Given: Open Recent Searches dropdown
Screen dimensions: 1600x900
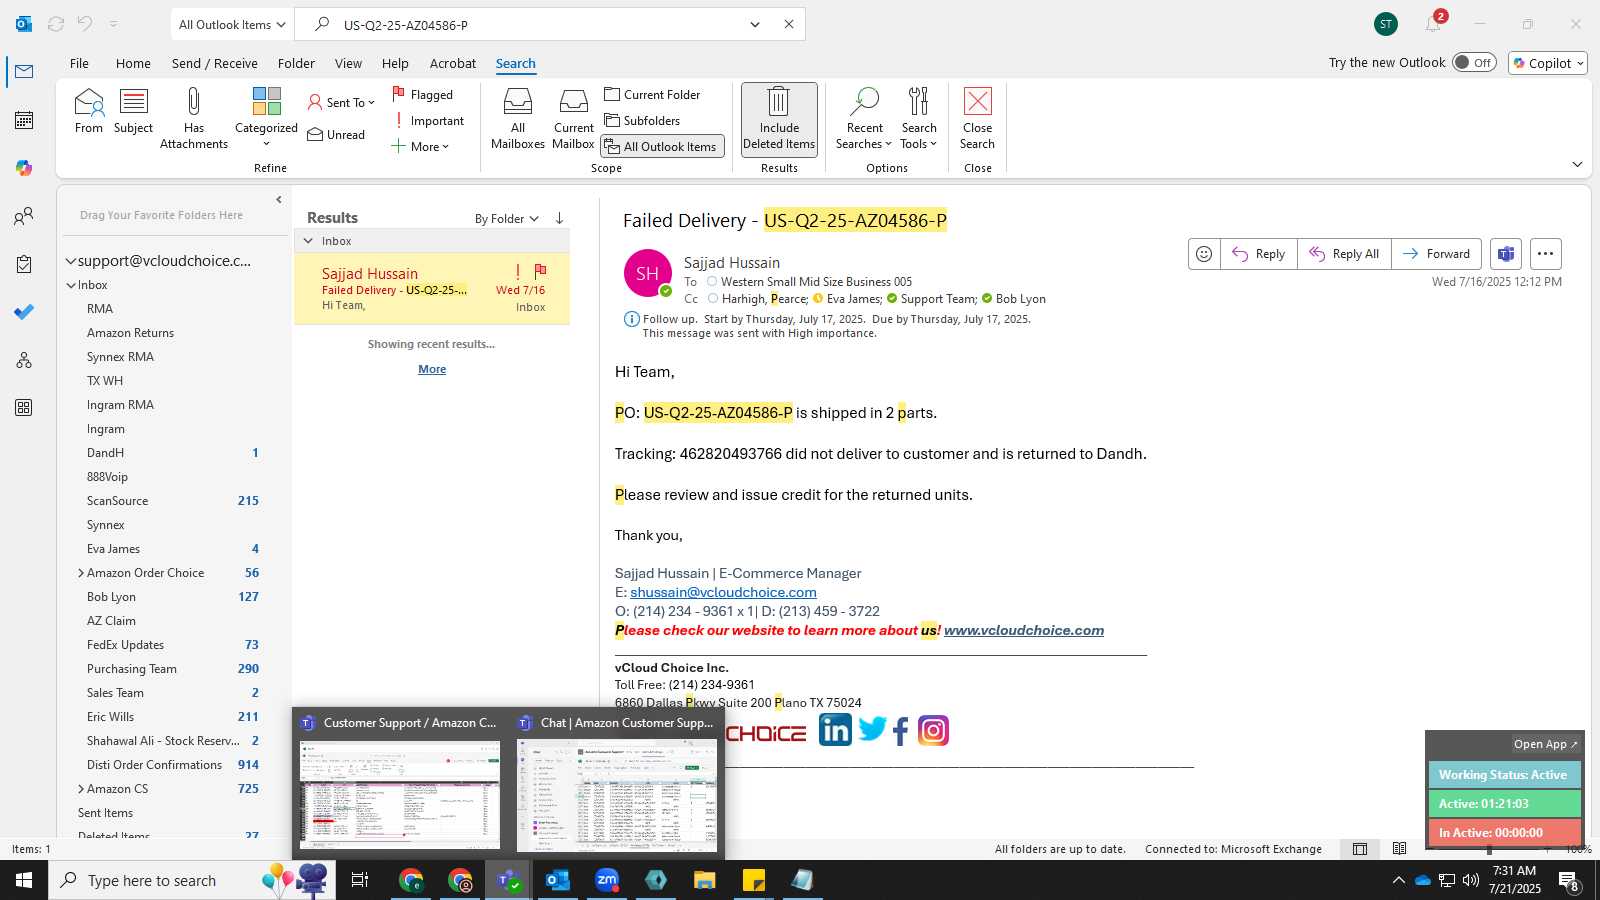Looking at the screenshot, I should [x=864, y=118].
